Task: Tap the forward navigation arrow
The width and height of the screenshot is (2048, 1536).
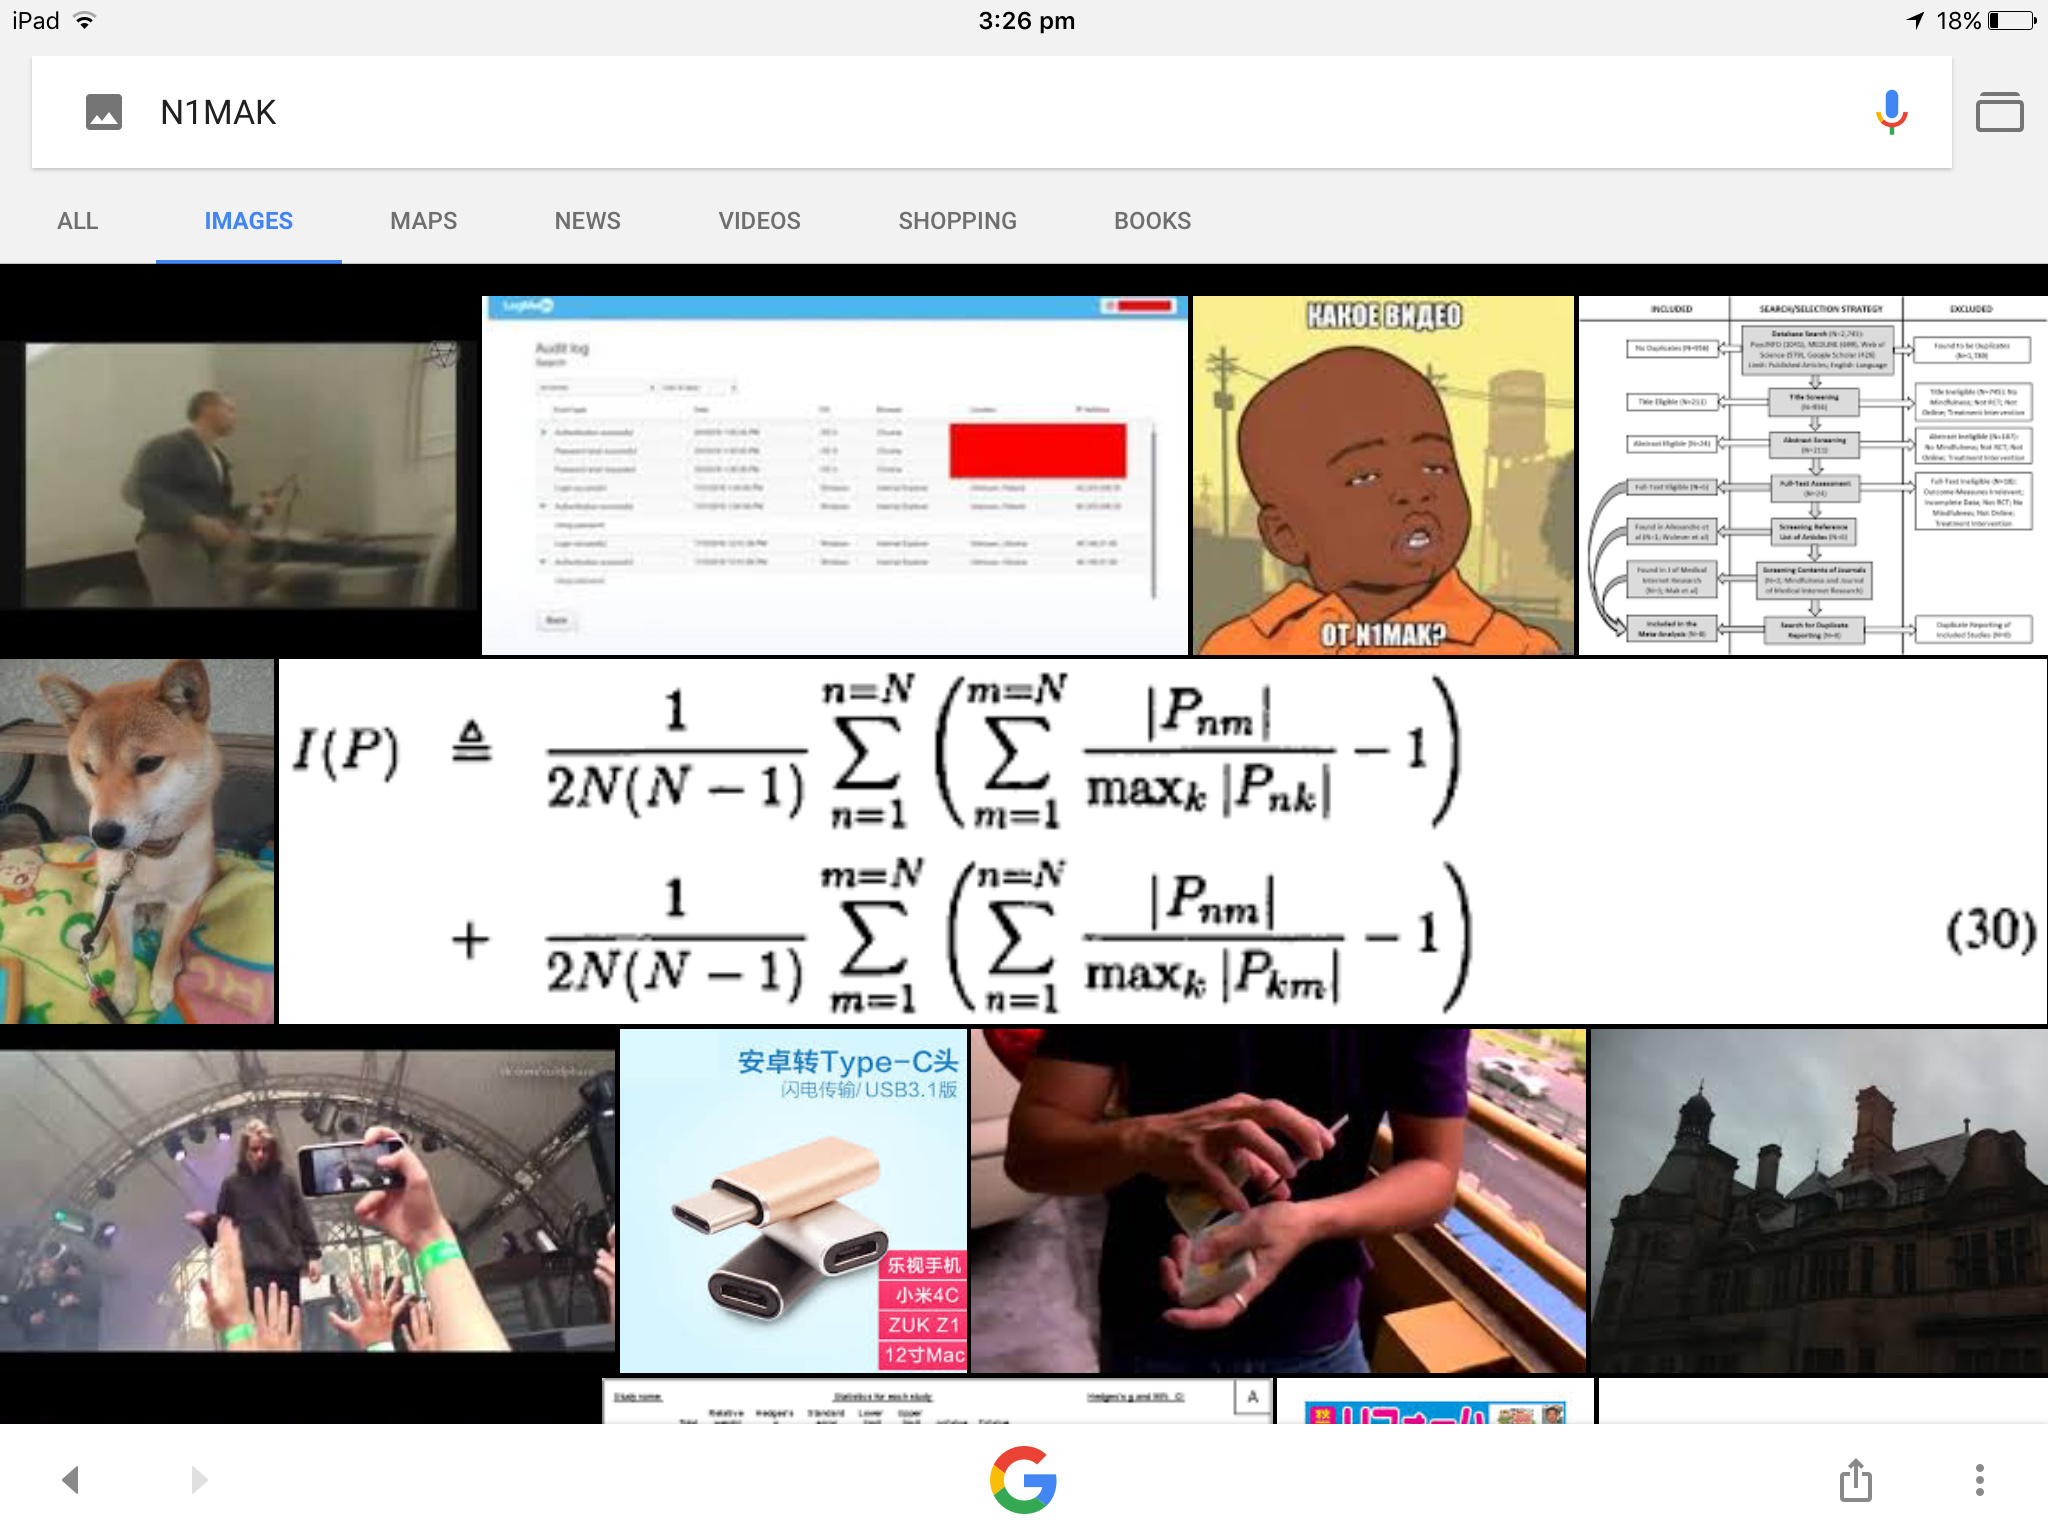Action: pyautogui.click(x=199, y=1479)
